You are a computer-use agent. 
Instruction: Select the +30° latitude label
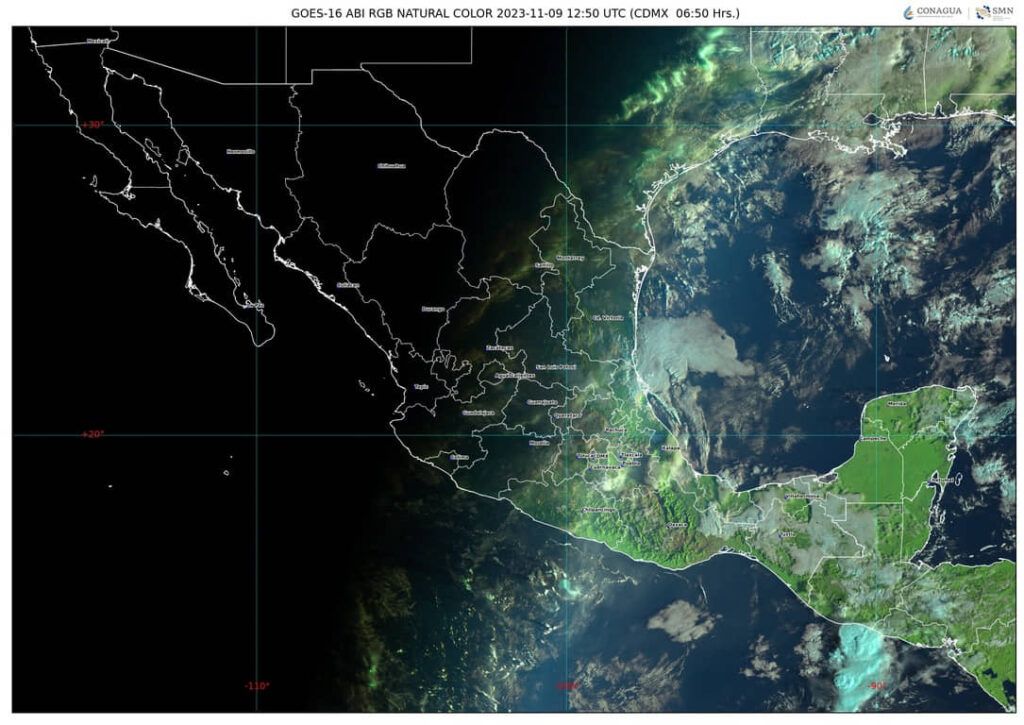pyautogui.click(x=92, y=125)
